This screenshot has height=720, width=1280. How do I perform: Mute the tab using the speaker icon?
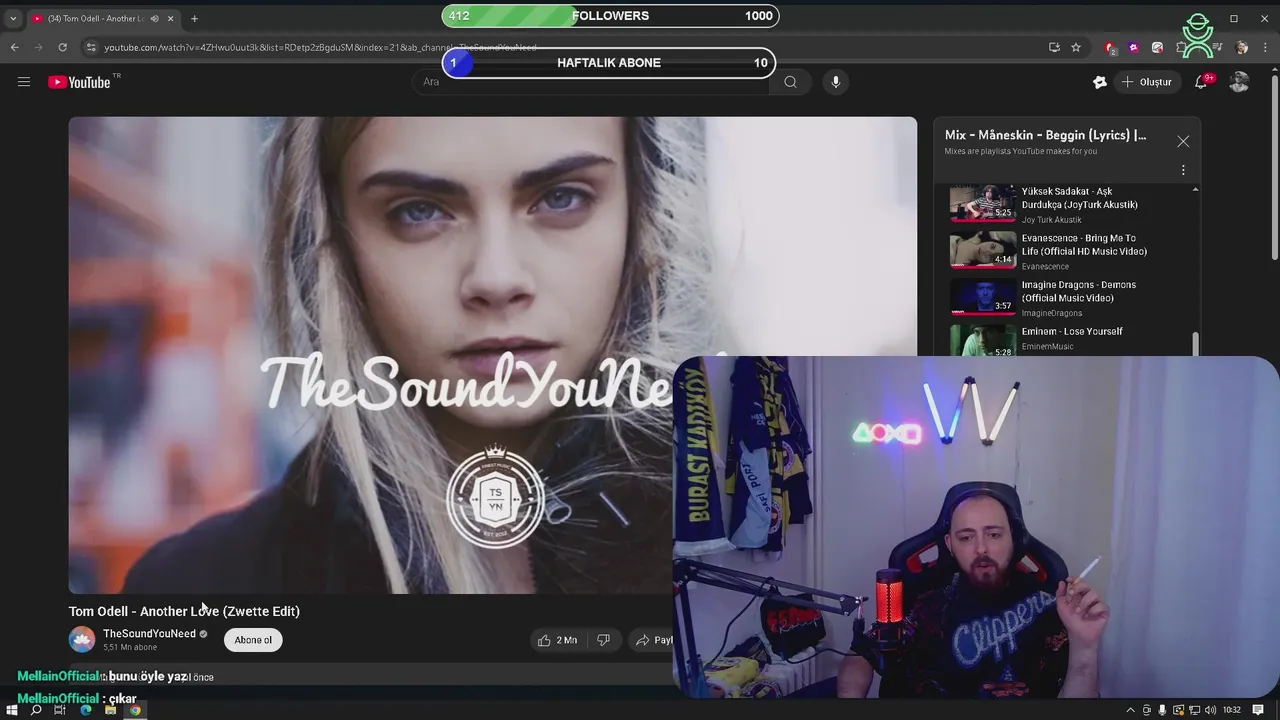tap(154, 18)
